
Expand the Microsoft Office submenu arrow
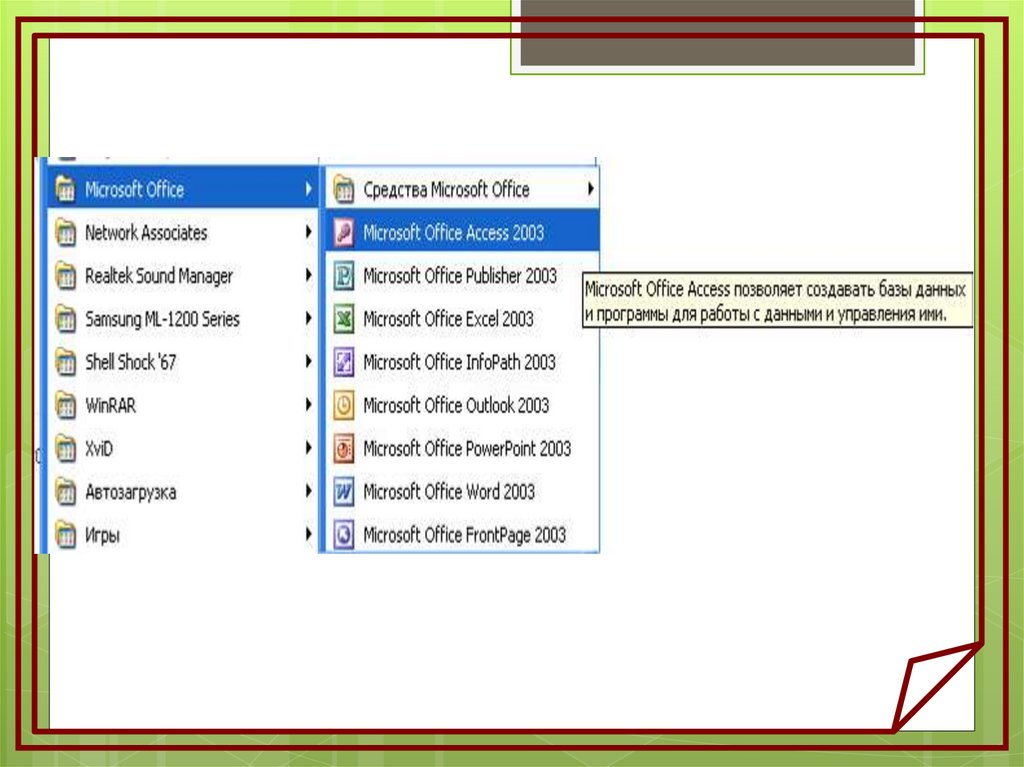[308, 189]
